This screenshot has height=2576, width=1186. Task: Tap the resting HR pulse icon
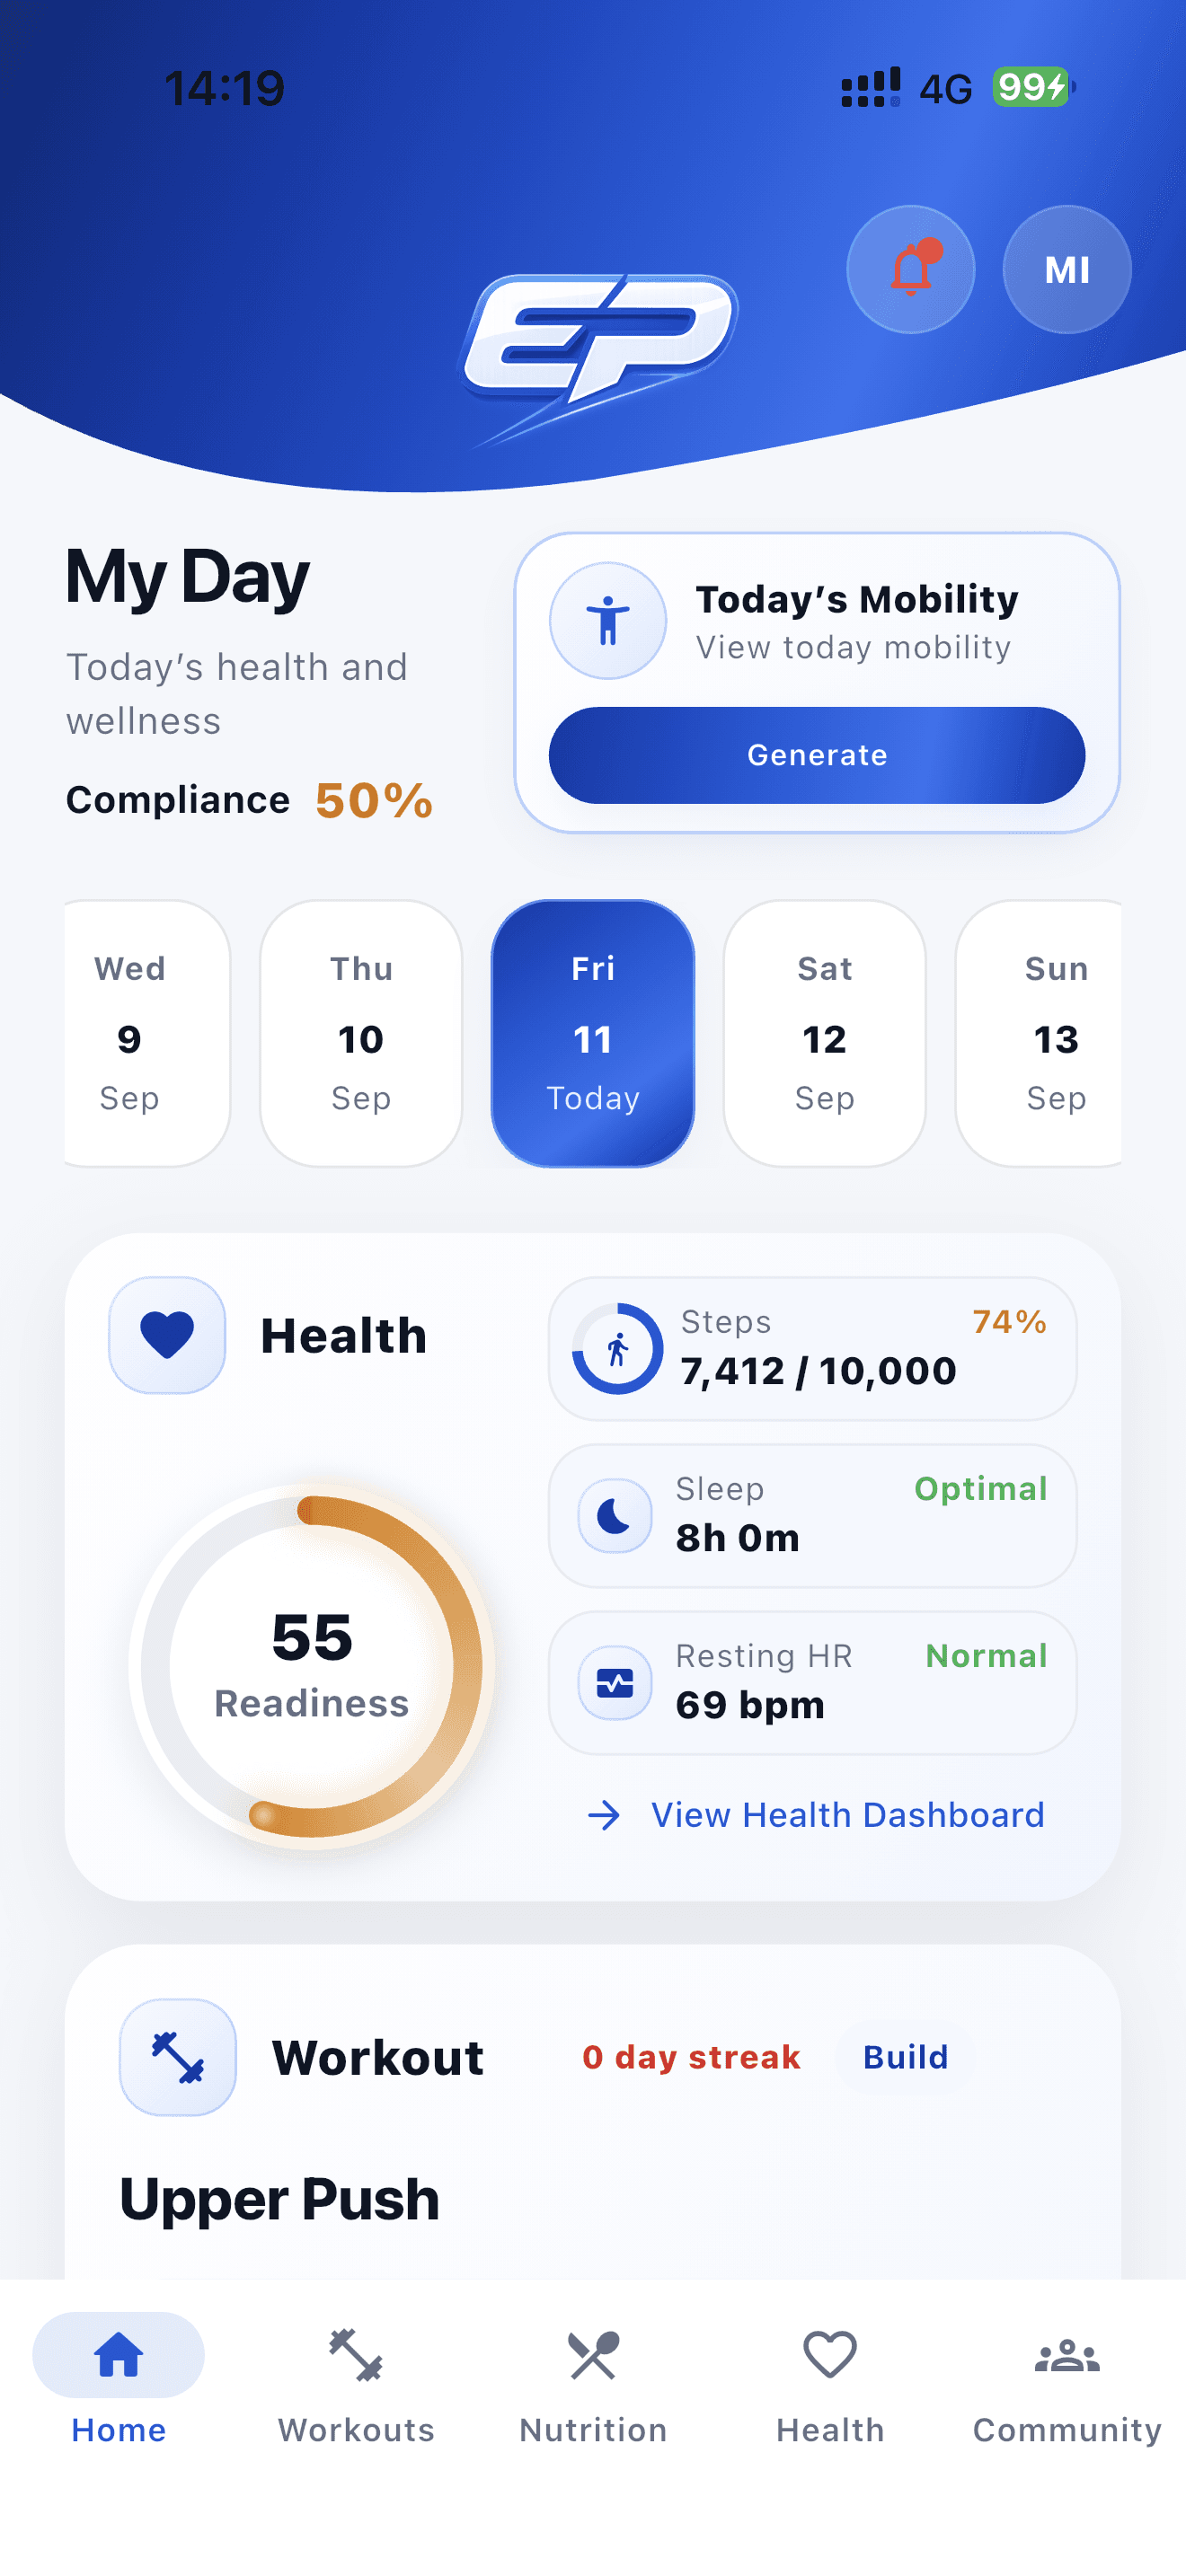pyautogui.click(x=615, y=1683)
